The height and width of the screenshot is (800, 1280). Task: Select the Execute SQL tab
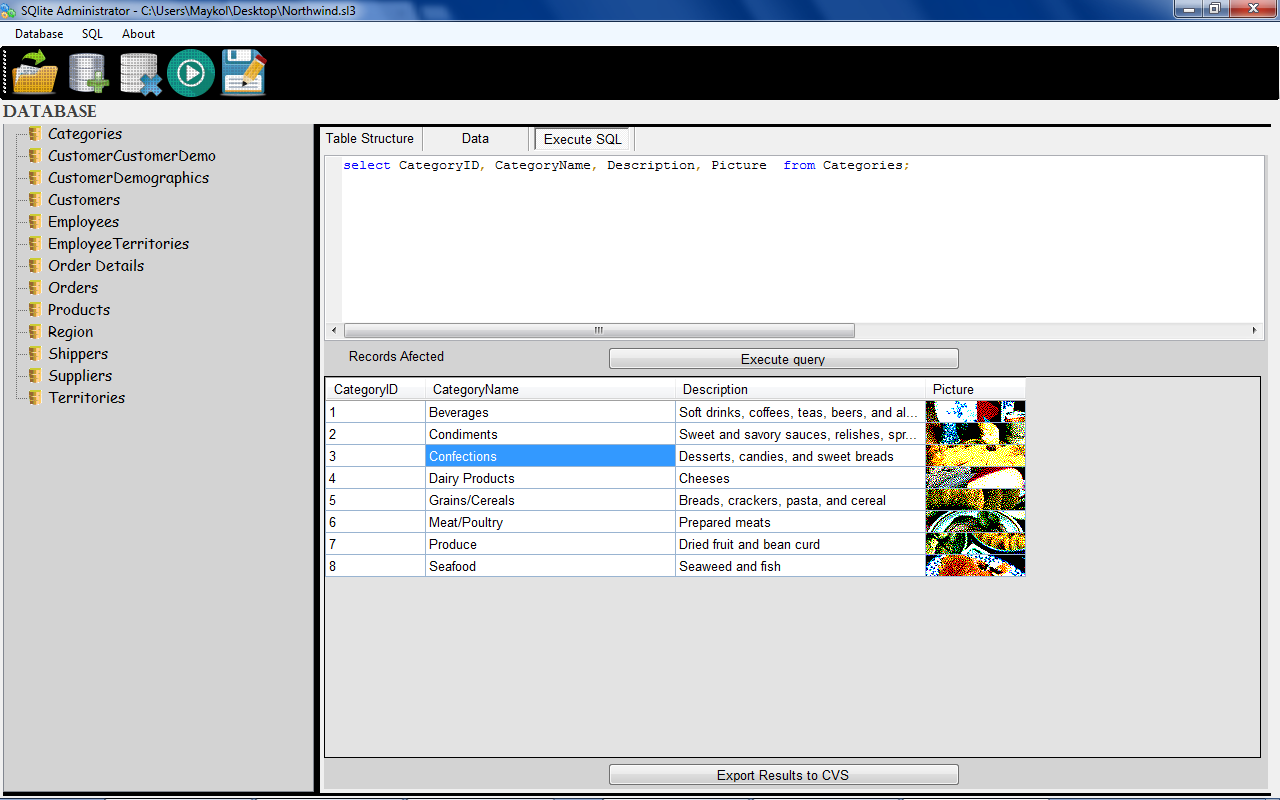[x=582, y=138]
